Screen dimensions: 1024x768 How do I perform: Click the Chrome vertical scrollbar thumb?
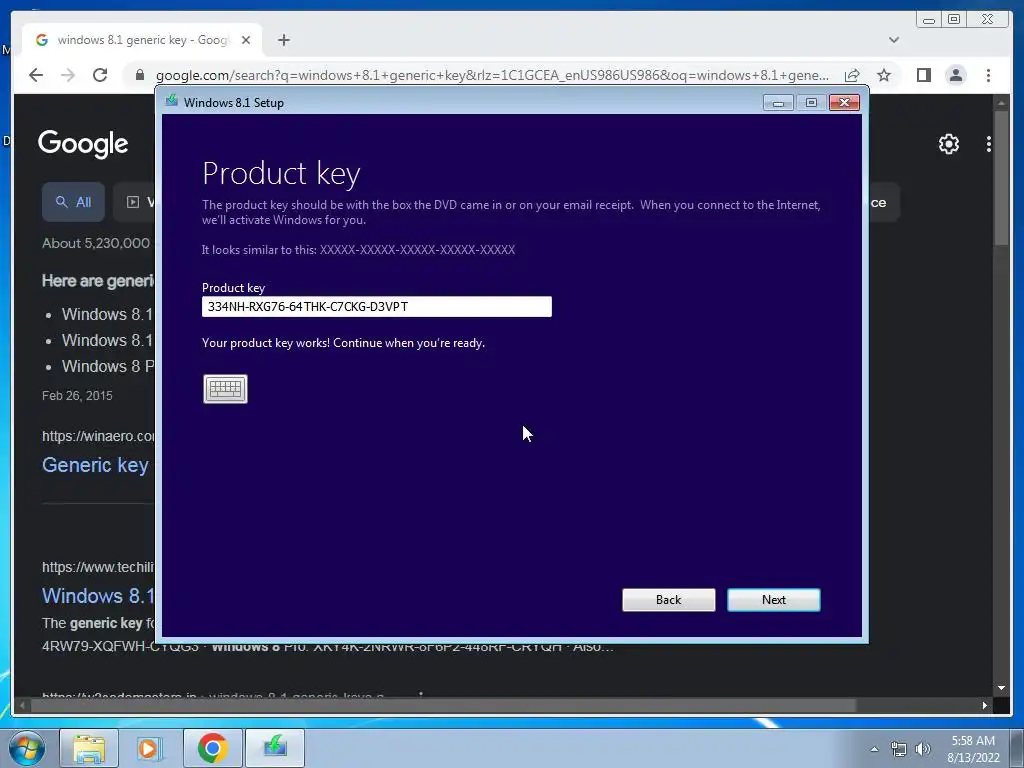click(x=1001, y=178)
